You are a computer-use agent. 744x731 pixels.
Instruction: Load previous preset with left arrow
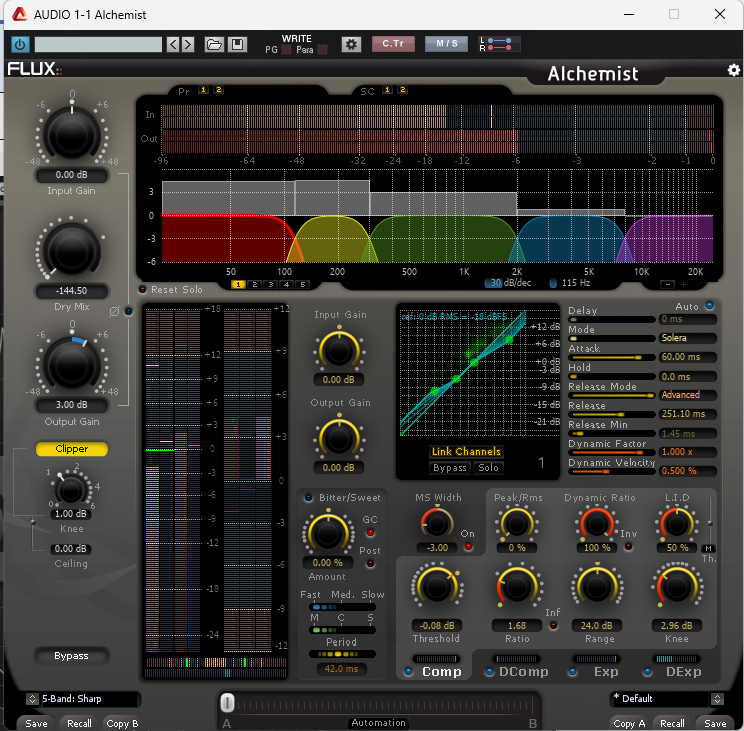[x=173, y=45]
